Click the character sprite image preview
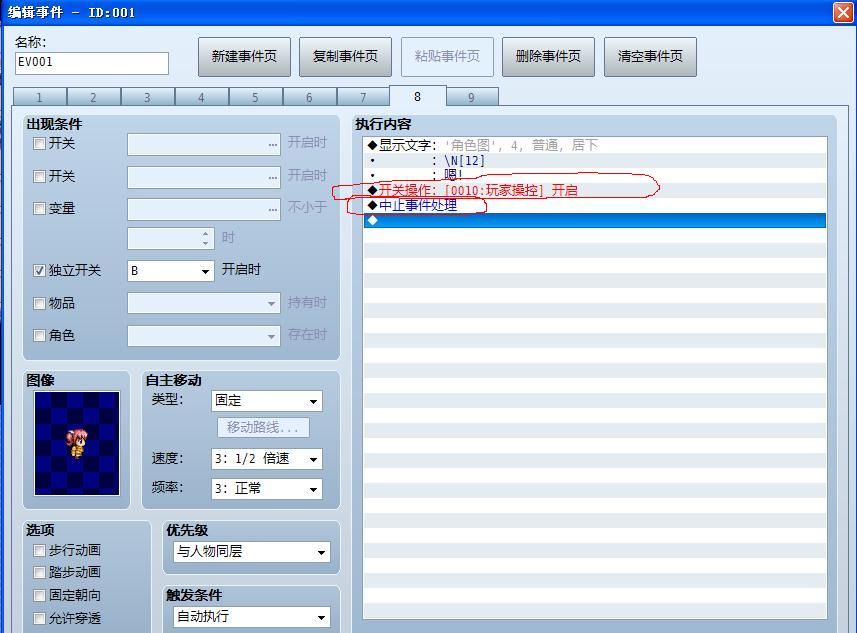 77,443
